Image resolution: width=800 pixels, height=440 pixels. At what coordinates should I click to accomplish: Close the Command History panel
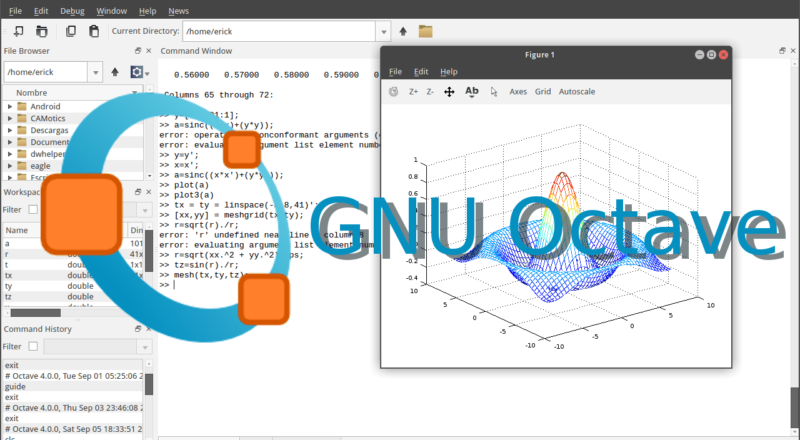(x=148, y=329)
